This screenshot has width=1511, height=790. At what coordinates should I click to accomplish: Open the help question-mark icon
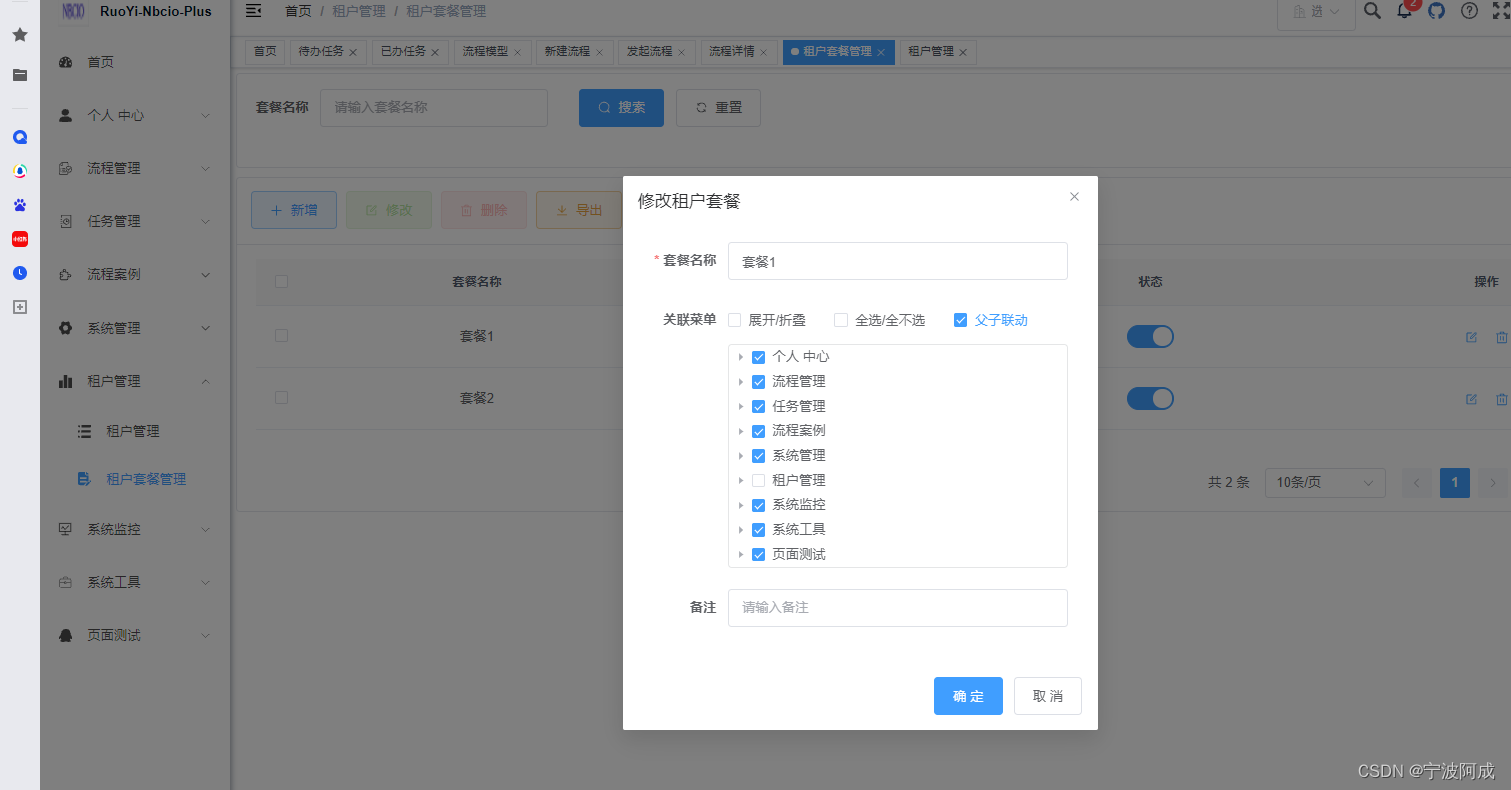pyautogui.click(x=1467, y=12)
